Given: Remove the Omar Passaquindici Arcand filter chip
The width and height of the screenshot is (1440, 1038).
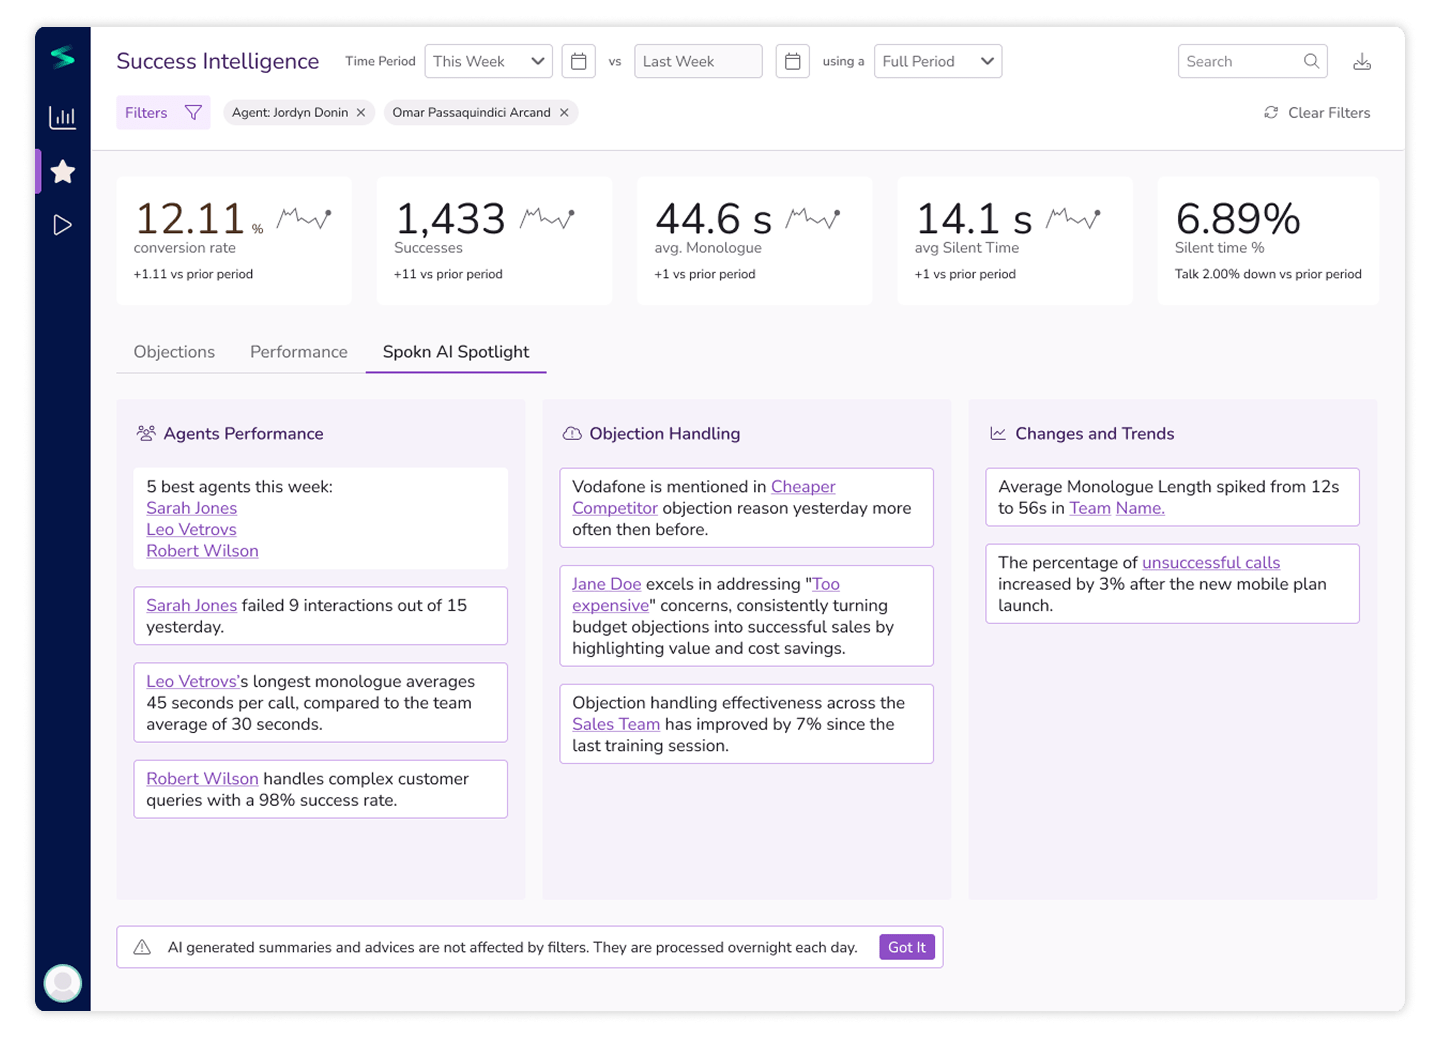Looking at the screenshot, I should click(564, 113).
